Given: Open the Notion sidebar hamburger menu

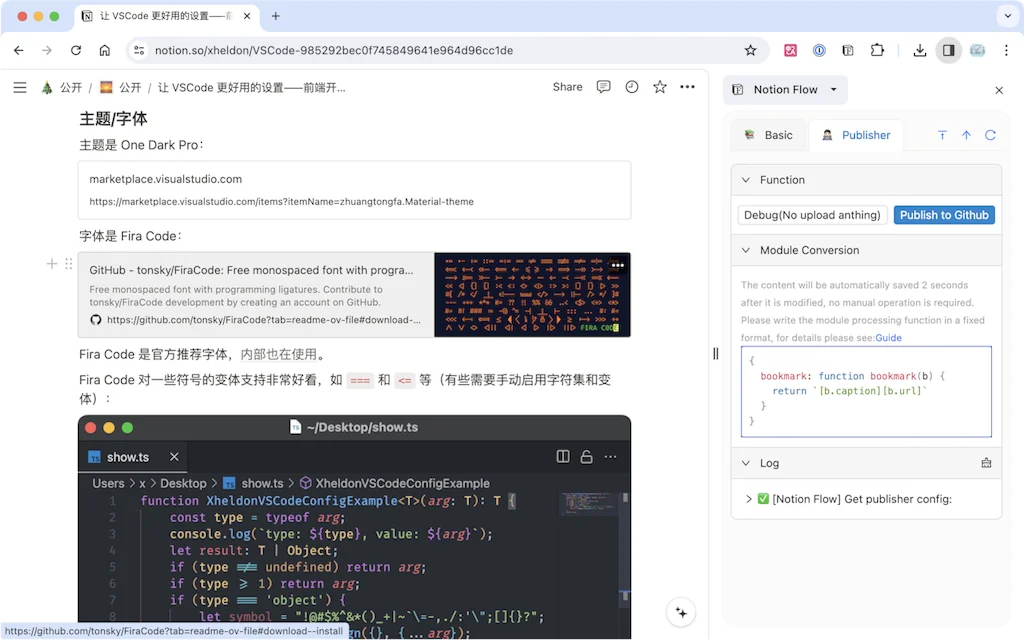Looking at the screenshot, I should point(20,87).
